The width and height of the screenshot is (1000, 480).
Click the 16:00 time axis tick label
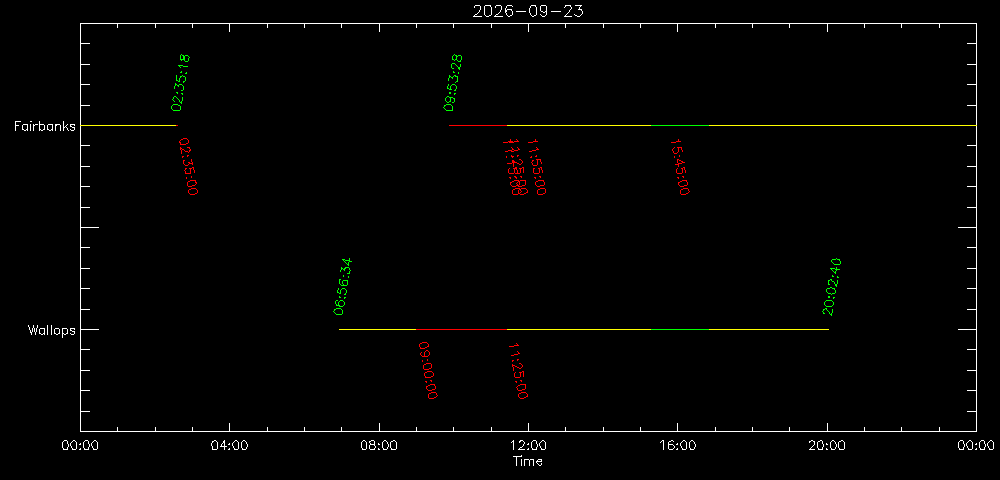pyautogui.click(x=677, y=446)
